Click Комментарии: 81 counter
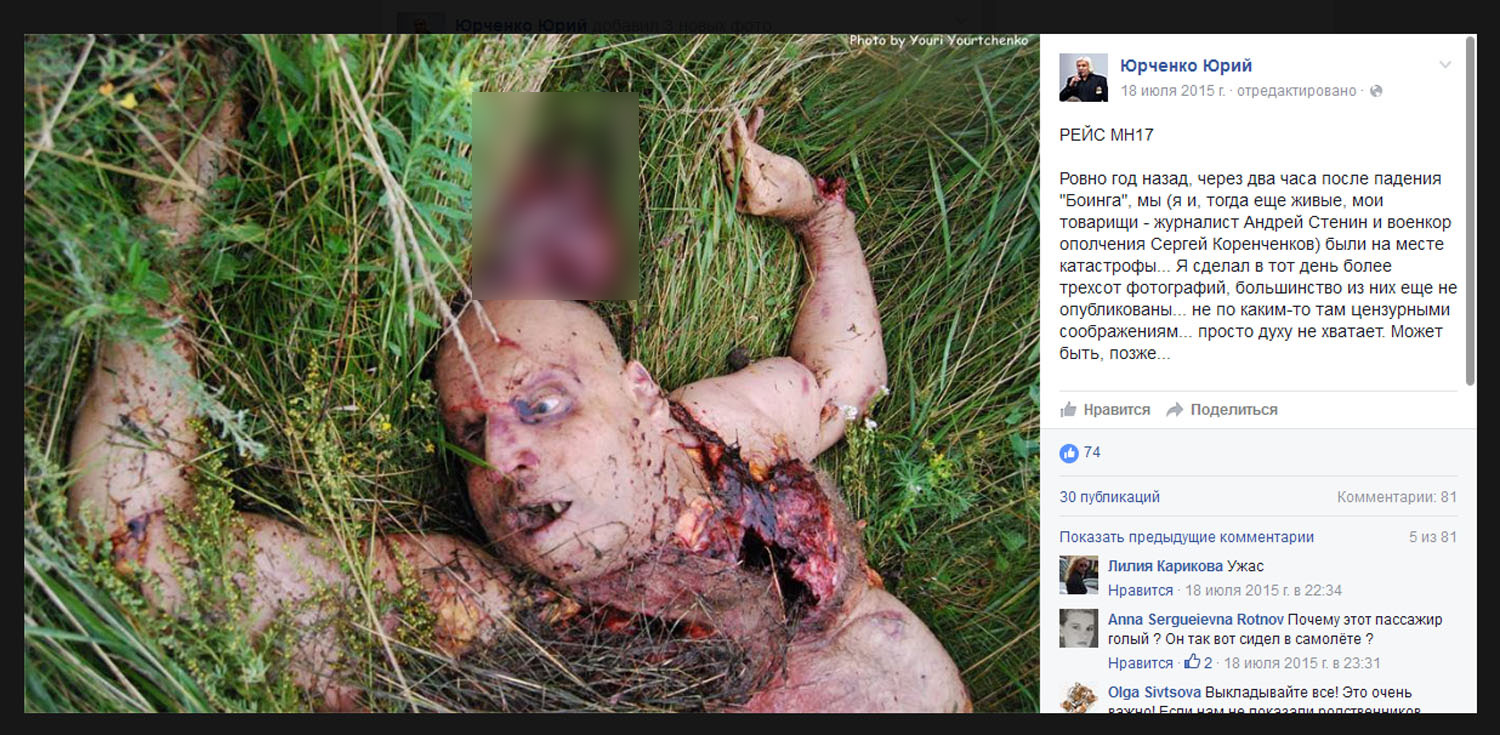Screen dimensions: 1500x735 tap(1397, 497)
